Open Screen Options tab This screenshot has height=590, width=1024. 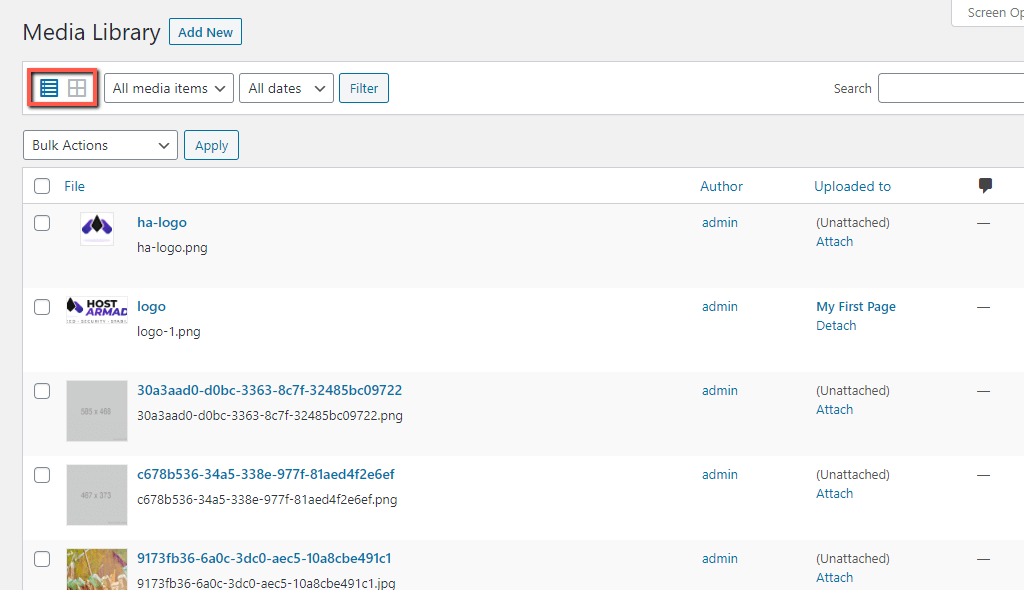coord(987,13)
